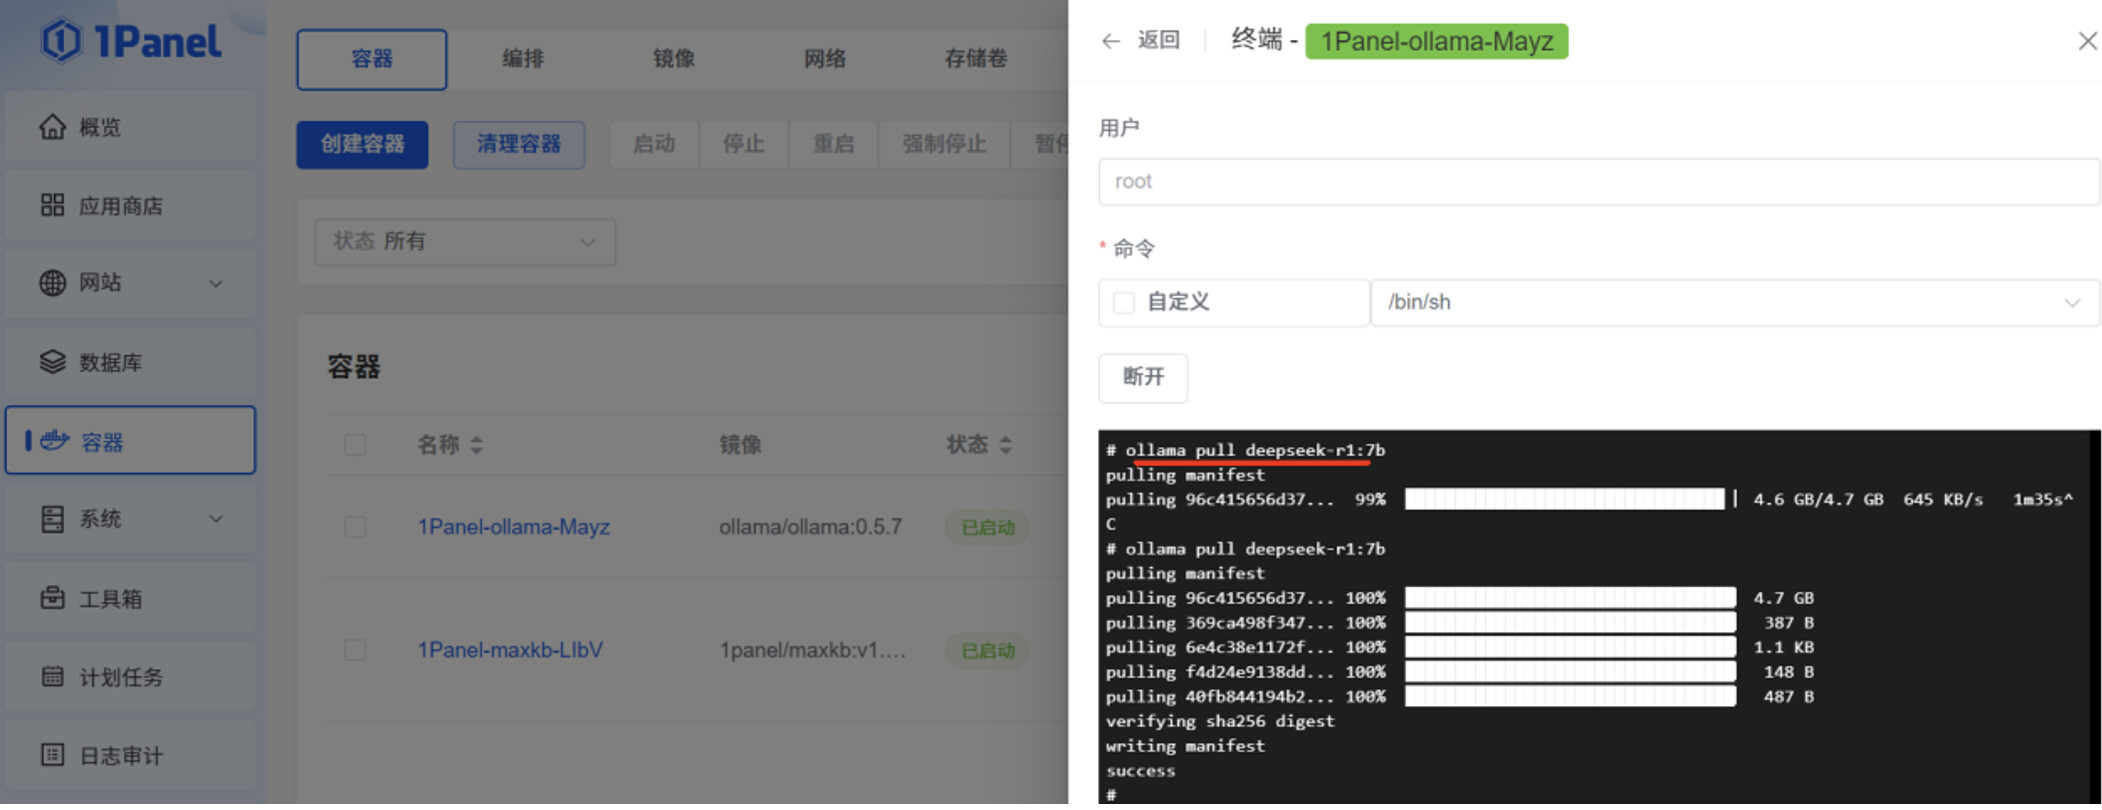Image resolution: width=2102 pixels, height=810 pixels.
Task: Expand the 网站 sidebar submenu chevron
Action: (215, 284)
